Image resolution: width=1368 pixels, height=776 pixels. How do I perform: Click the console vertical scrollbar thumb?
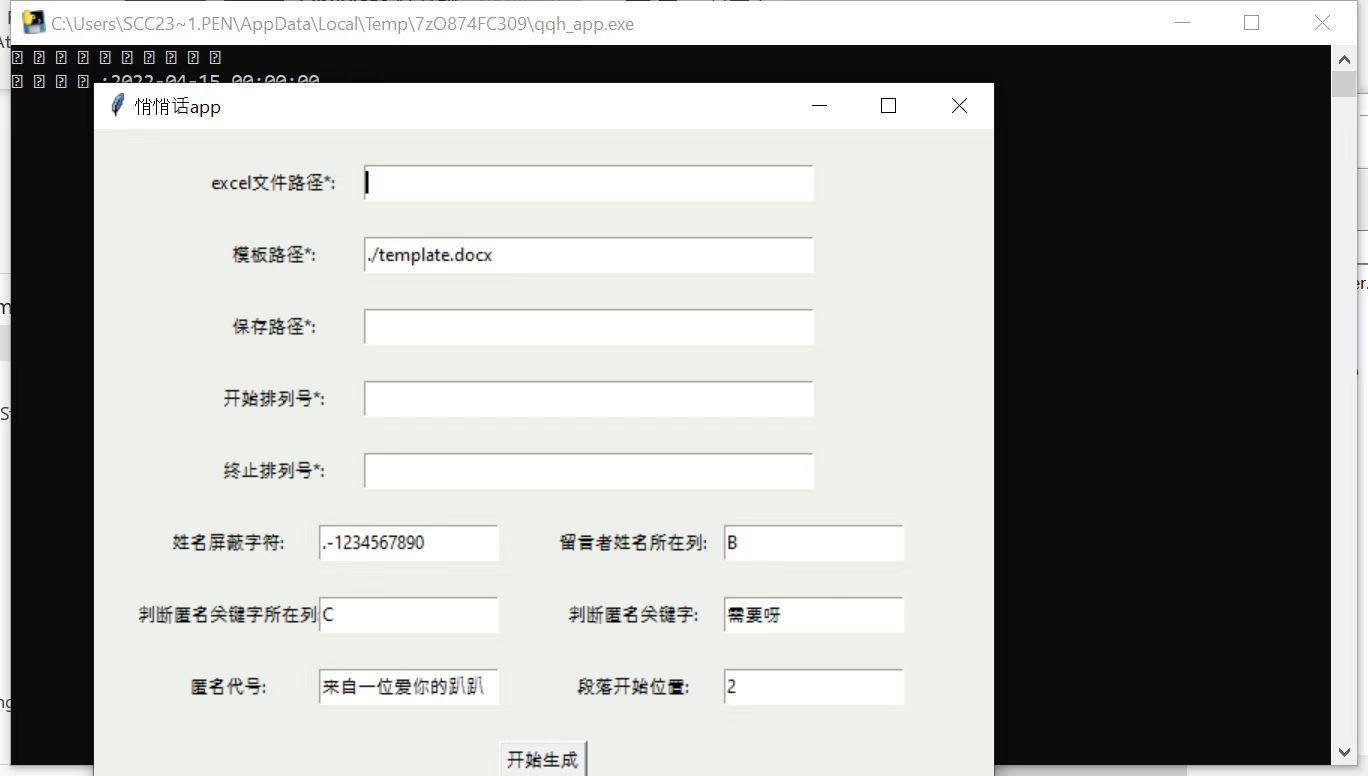pos(1344,83)
